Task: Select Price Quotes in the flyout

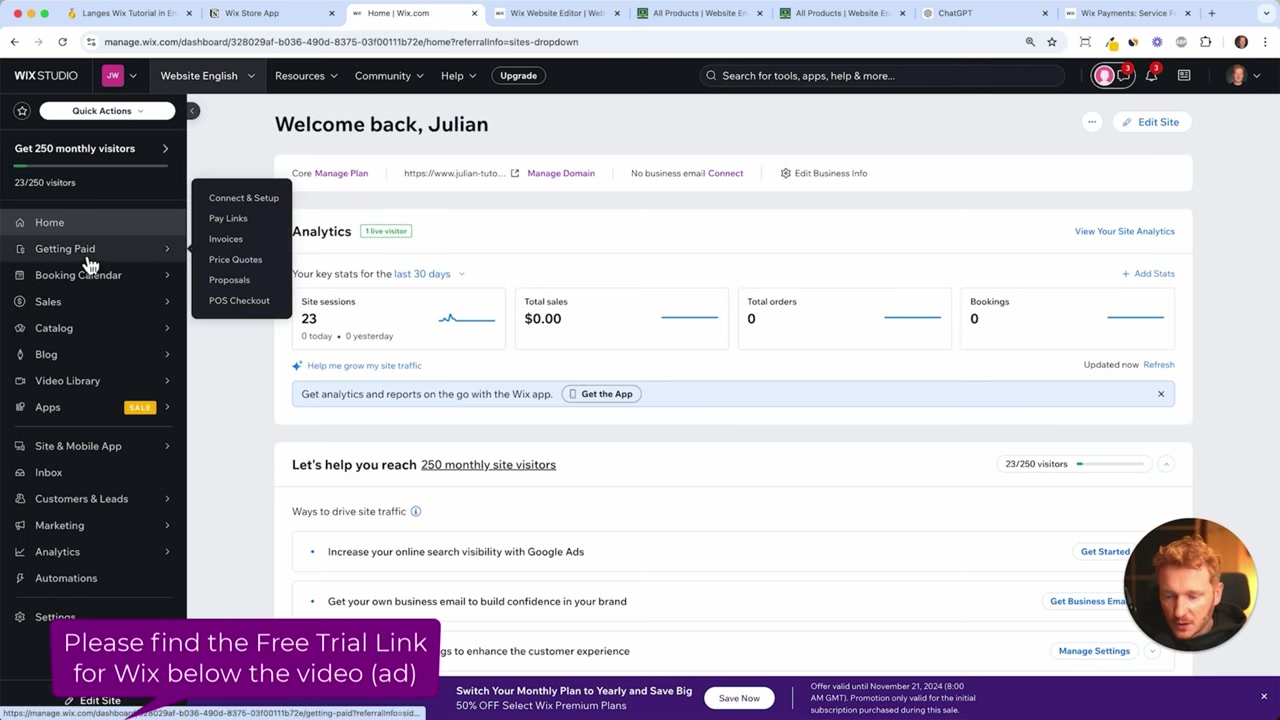Action: coord(235,259)
